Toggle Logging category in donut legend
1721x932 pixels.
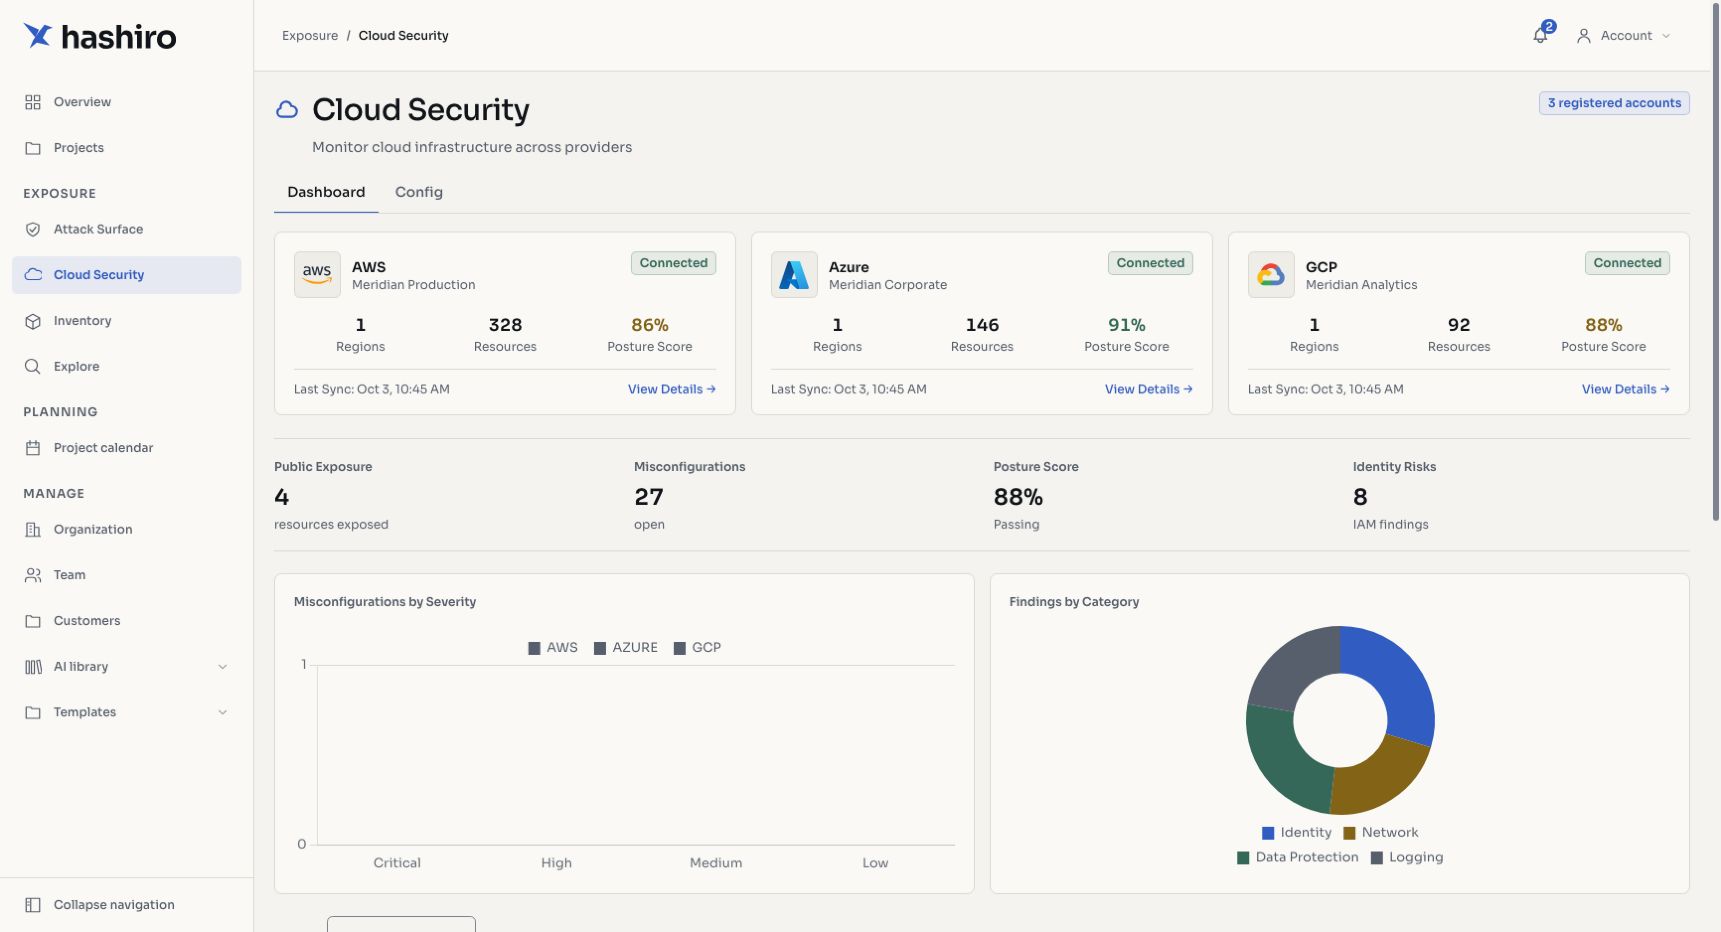click(1407, 858)
